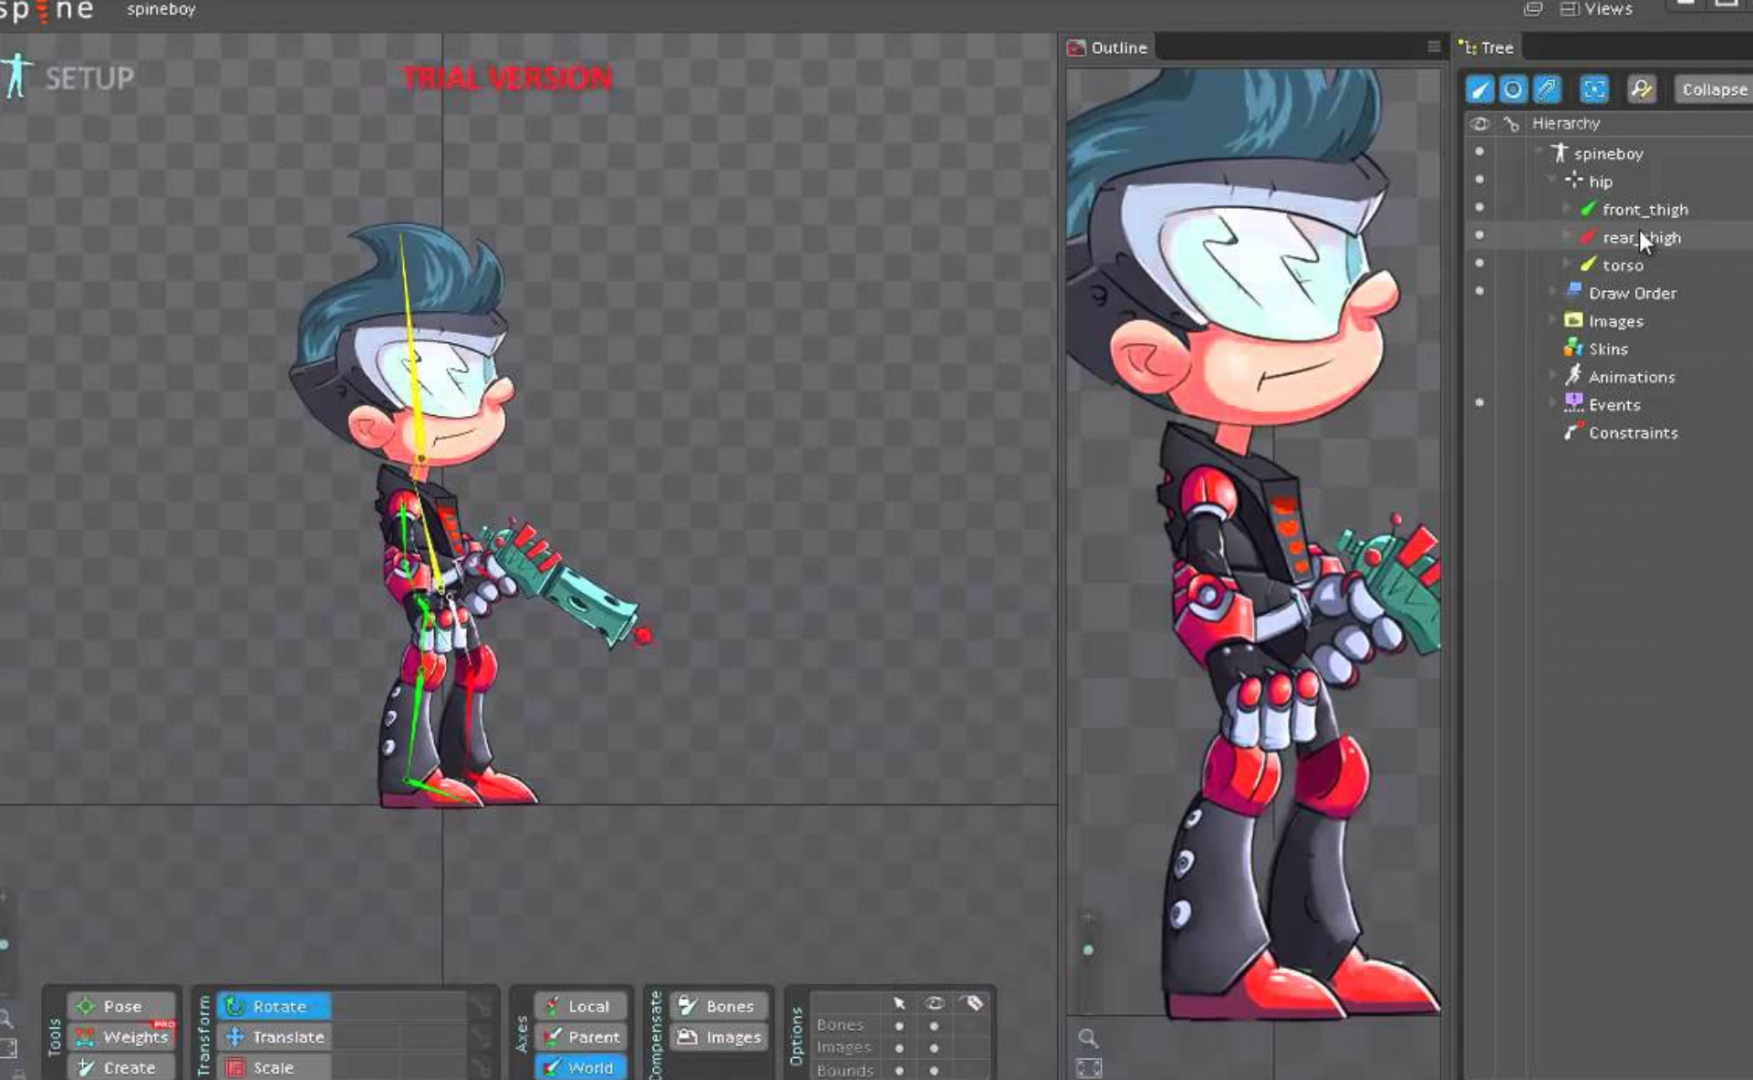Expand the Events node arrow
The width and height of the screenshot is (1753, 1080).
[1553, 404]
